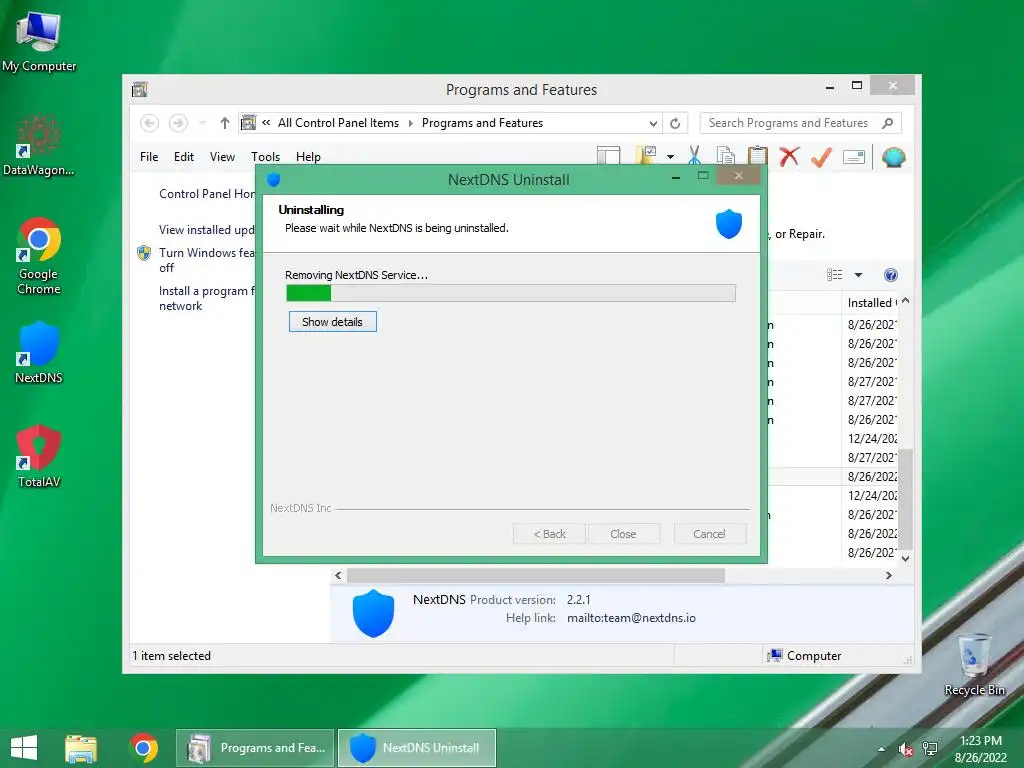Click horizontal scrollbar left arrow
Viewport: 1024px width, 768px height.
[x=338, y=575]
